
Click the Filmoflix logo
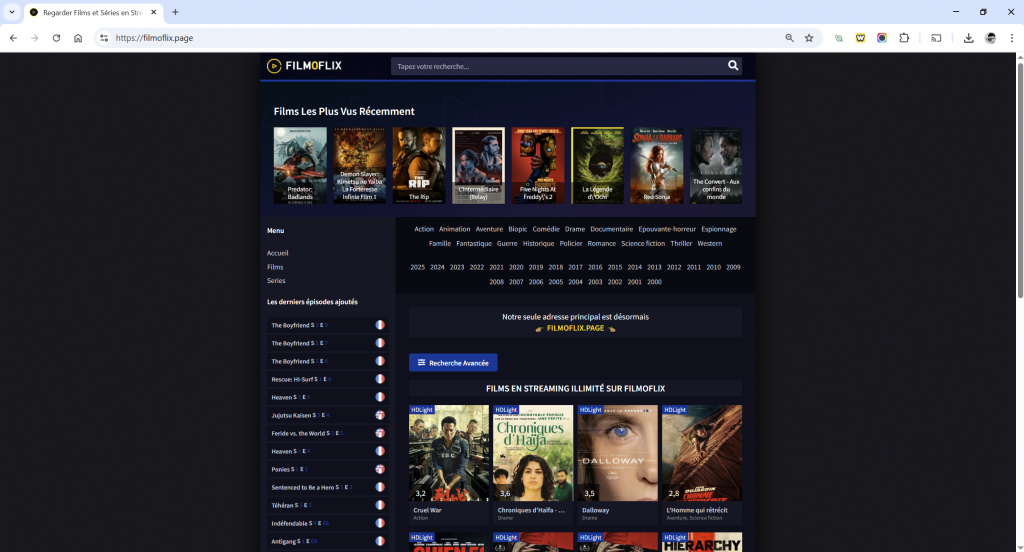click(304, 65)
